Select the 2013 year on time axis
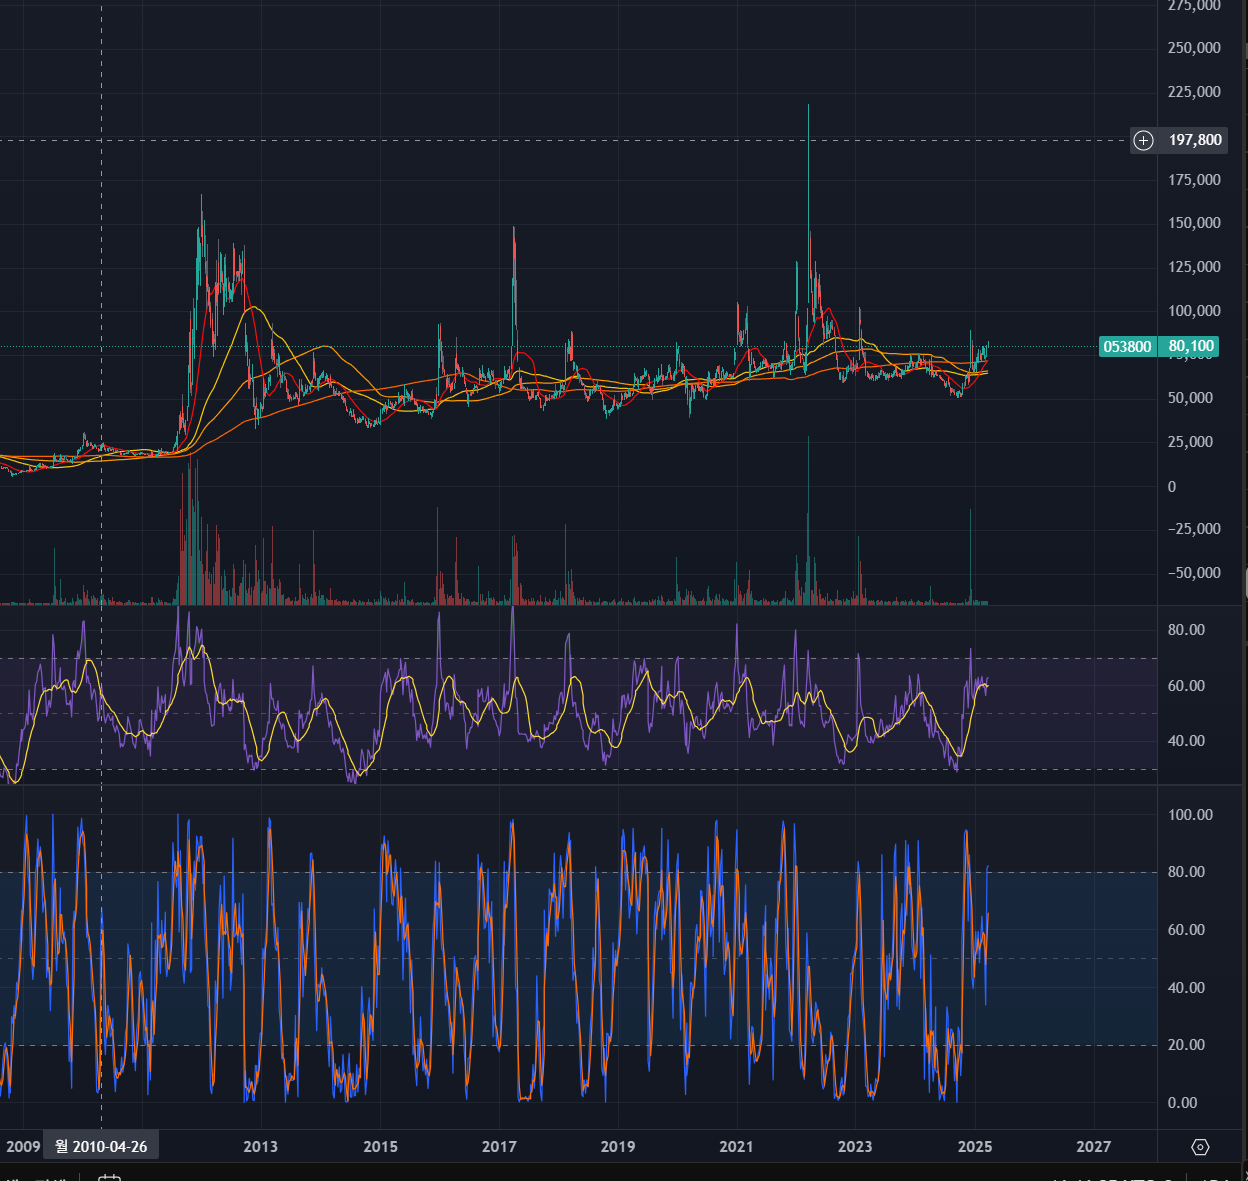Screen dimensions: 1248x1181 point(260,1147)
